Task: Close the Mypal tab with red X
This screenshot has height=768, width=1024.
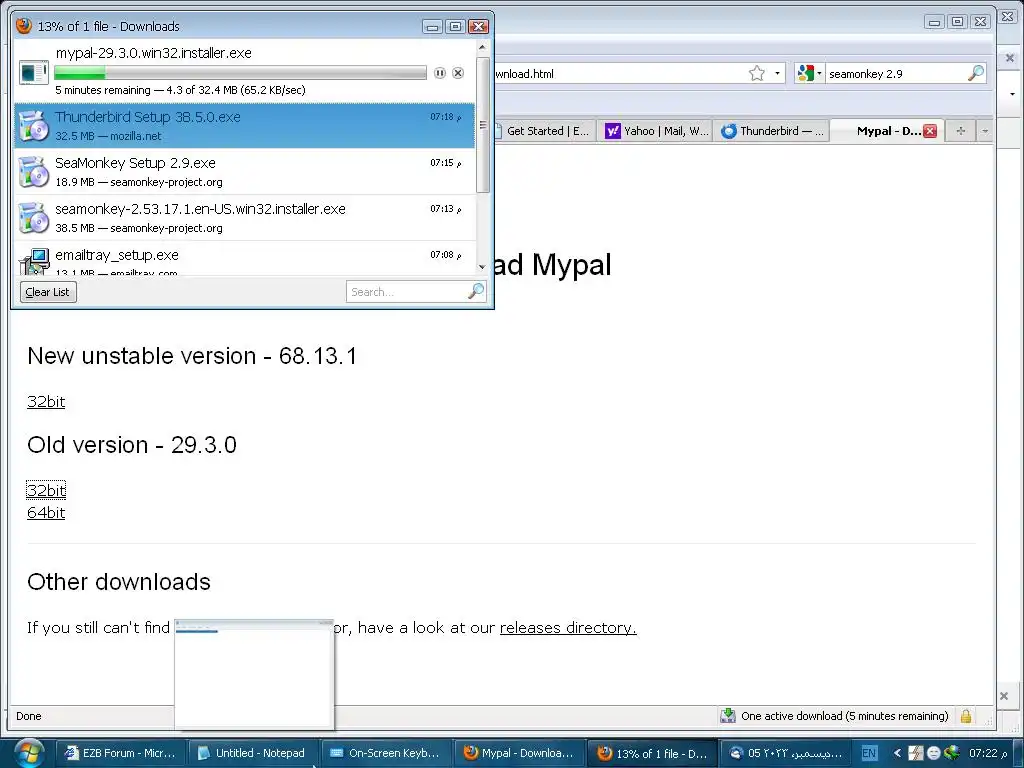Action: coord(930,131)
